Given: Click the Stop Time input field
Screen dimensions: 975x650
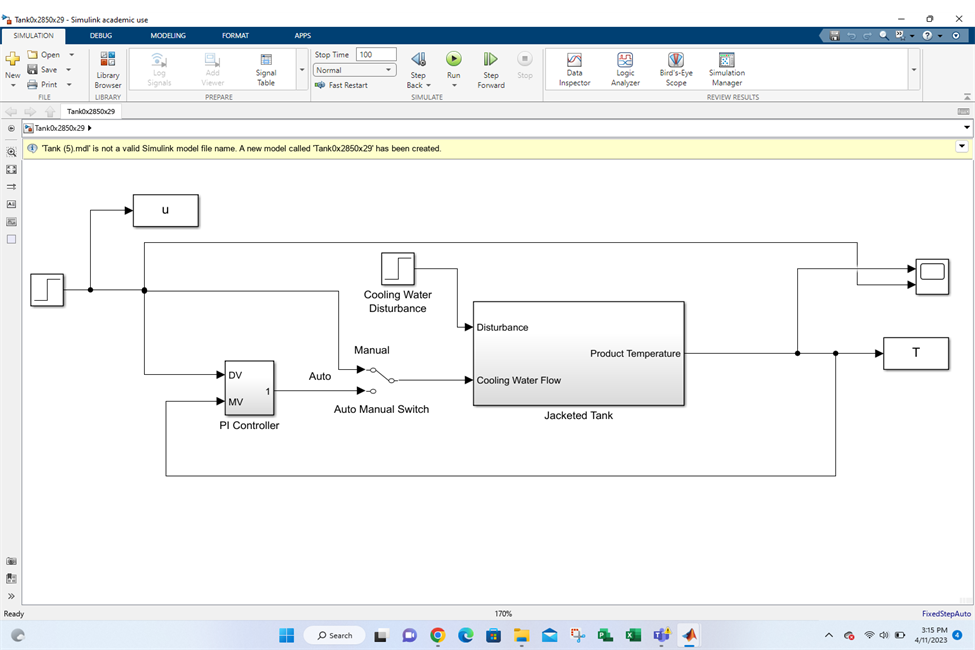Looking at the screenshot, I should (x=376, y=55).
